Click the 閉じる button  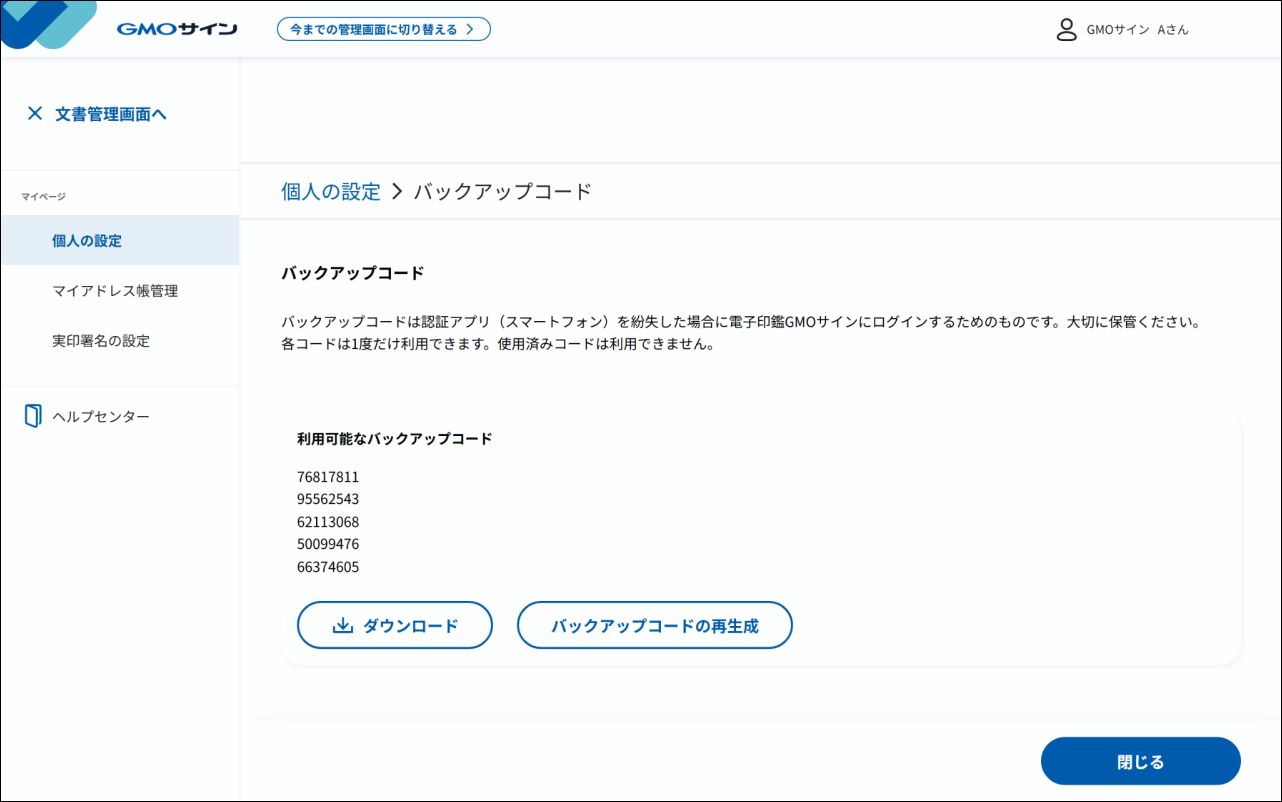tap(1141, 761)
